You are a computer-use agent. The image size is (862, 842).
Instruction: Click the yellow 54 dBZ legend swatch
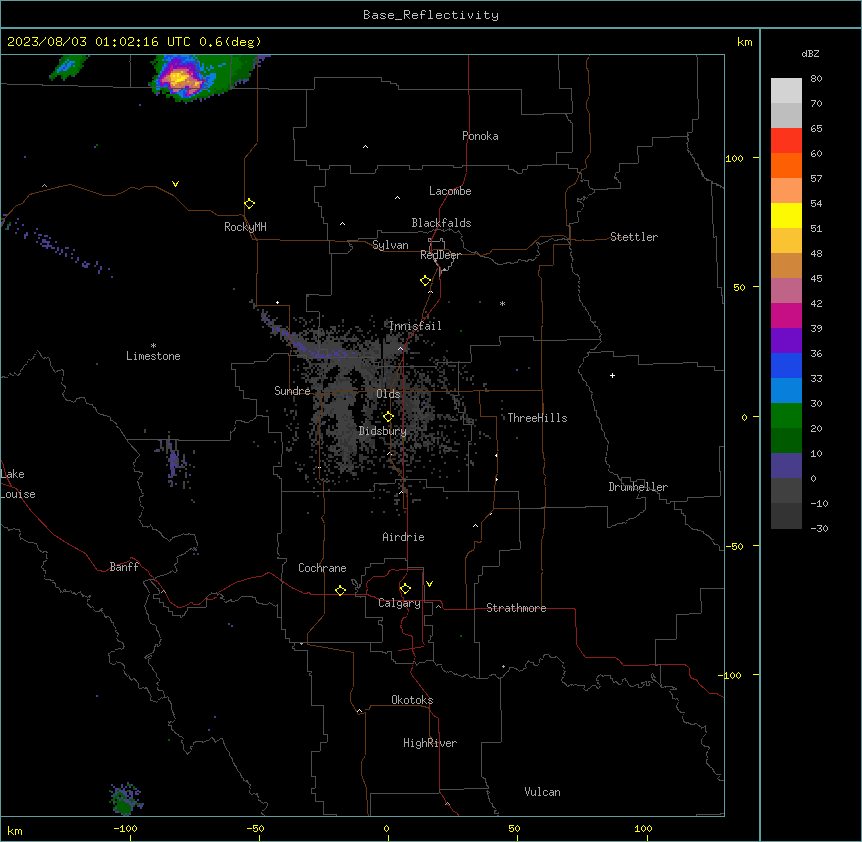click(786, 215)
